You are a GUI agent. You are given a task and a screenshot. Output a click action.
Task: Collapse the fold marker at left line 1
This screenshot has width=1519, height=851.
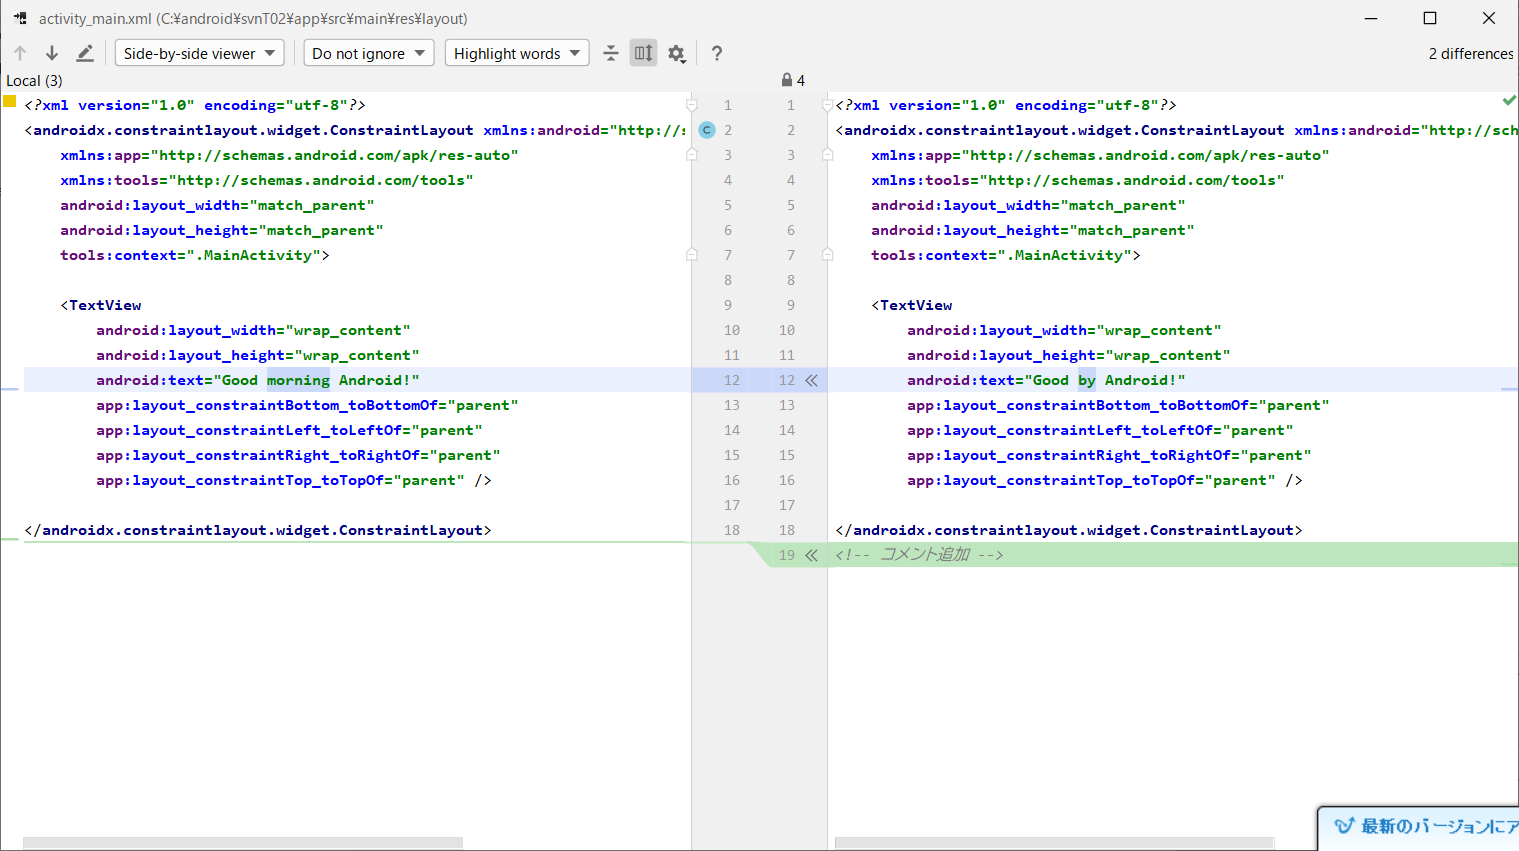[691, 105]
